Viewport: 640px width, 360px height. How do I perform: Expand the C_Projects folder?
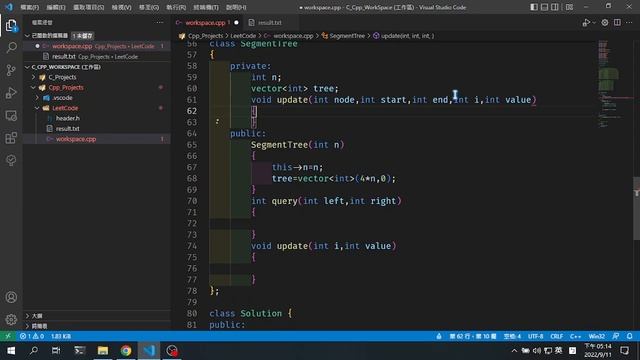coord(62,77)
